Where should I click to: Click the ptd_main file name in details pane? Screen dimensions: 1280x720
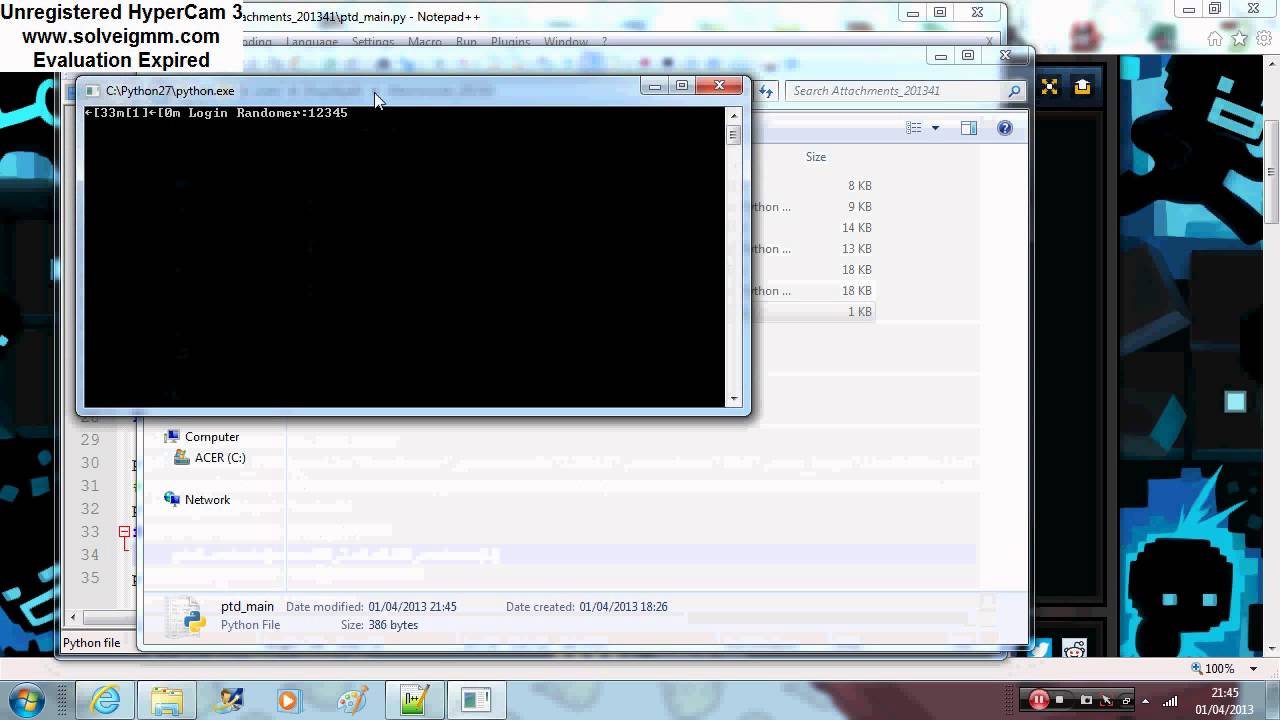coord(247,606)
